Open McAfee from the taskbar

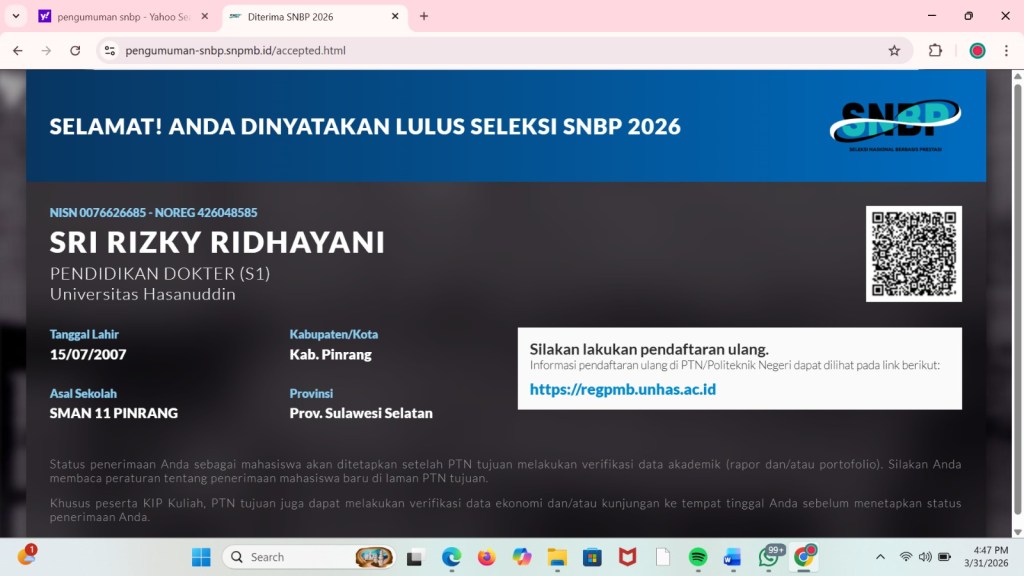[628, 557]
